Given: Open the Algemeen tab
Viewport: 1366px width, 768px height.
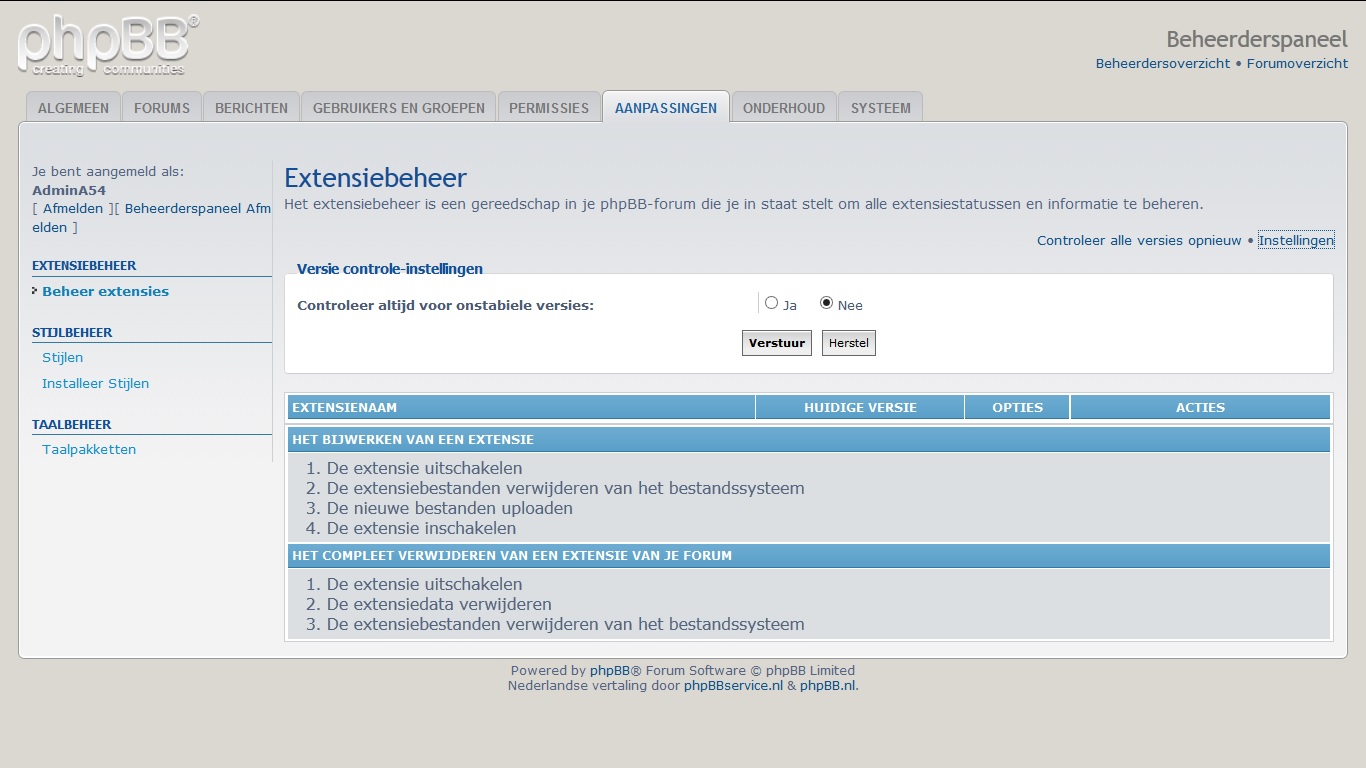Looking at the screenshot, I should (x=73, y=107).
